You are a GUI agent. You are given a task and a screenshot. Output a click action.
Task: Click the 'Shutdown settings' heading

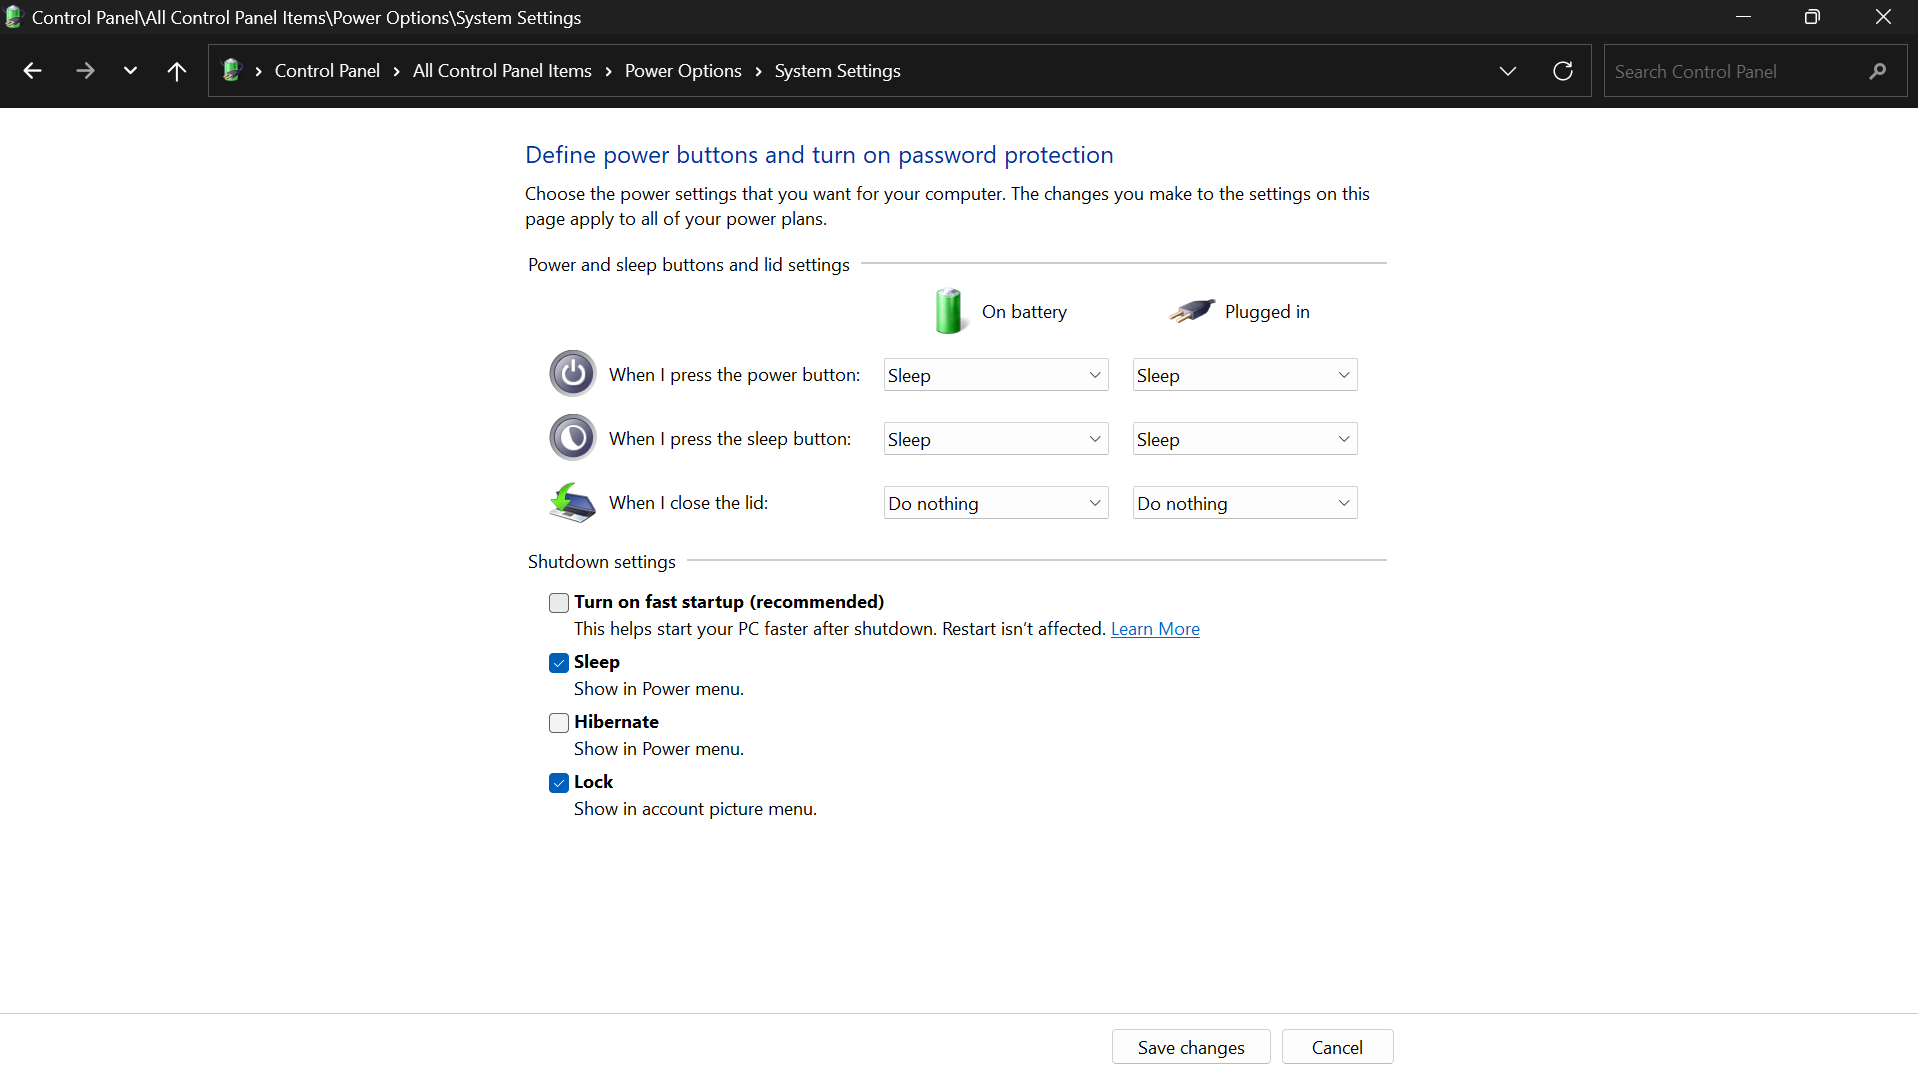pos(602,562)
